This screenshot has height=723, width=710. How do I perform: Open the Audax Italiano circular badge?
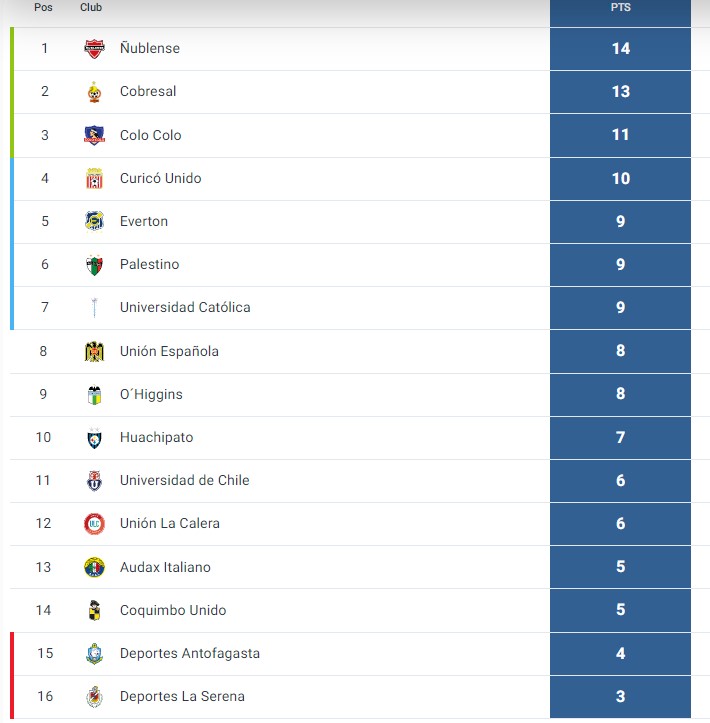point(95,567)
